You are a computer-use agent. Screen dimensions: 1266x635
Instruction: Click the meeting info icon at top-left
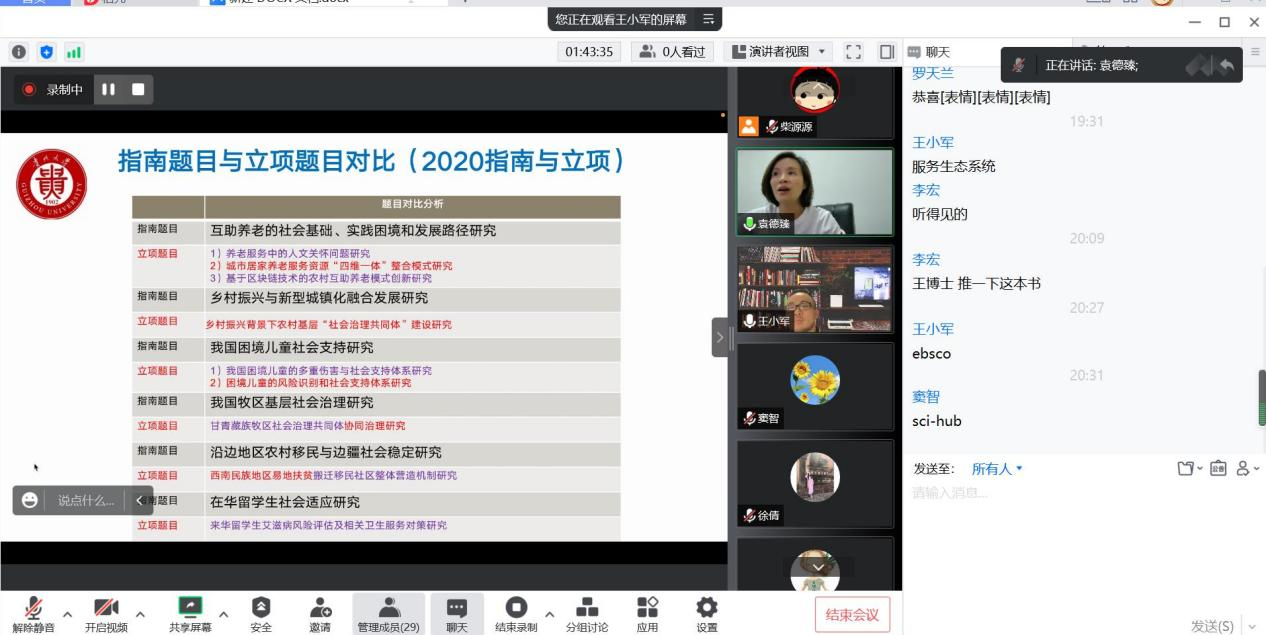[x=19, y=51]
